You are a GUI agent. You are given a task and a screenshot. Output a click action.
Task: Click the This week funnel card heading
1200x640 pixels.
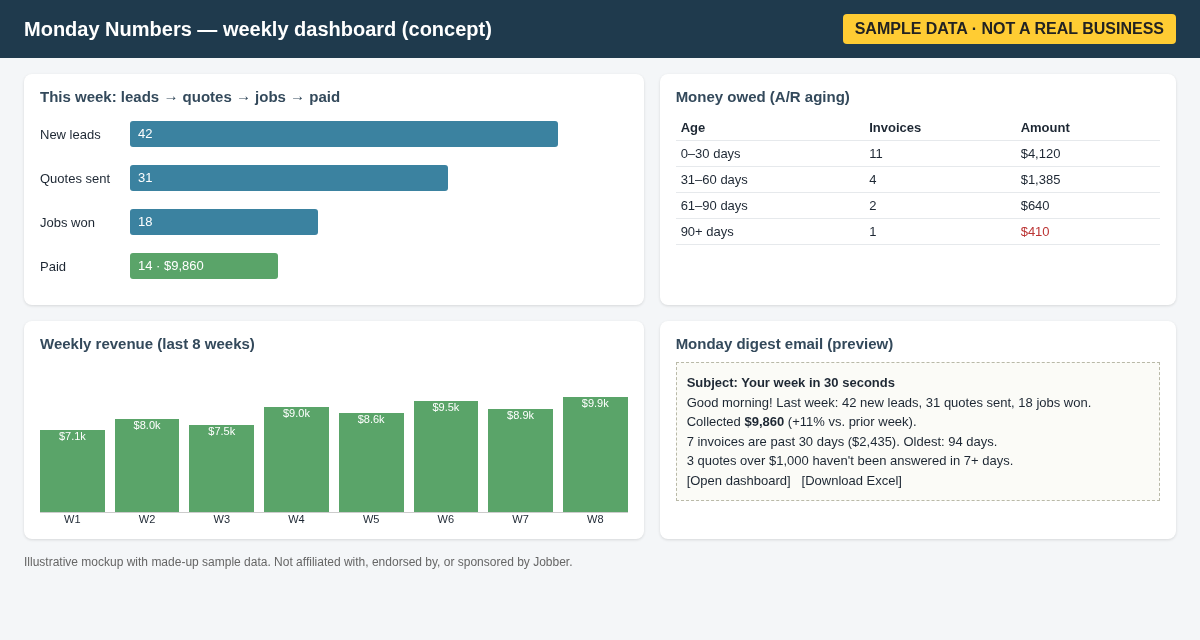pyautogui.click(x=190, y=96)
